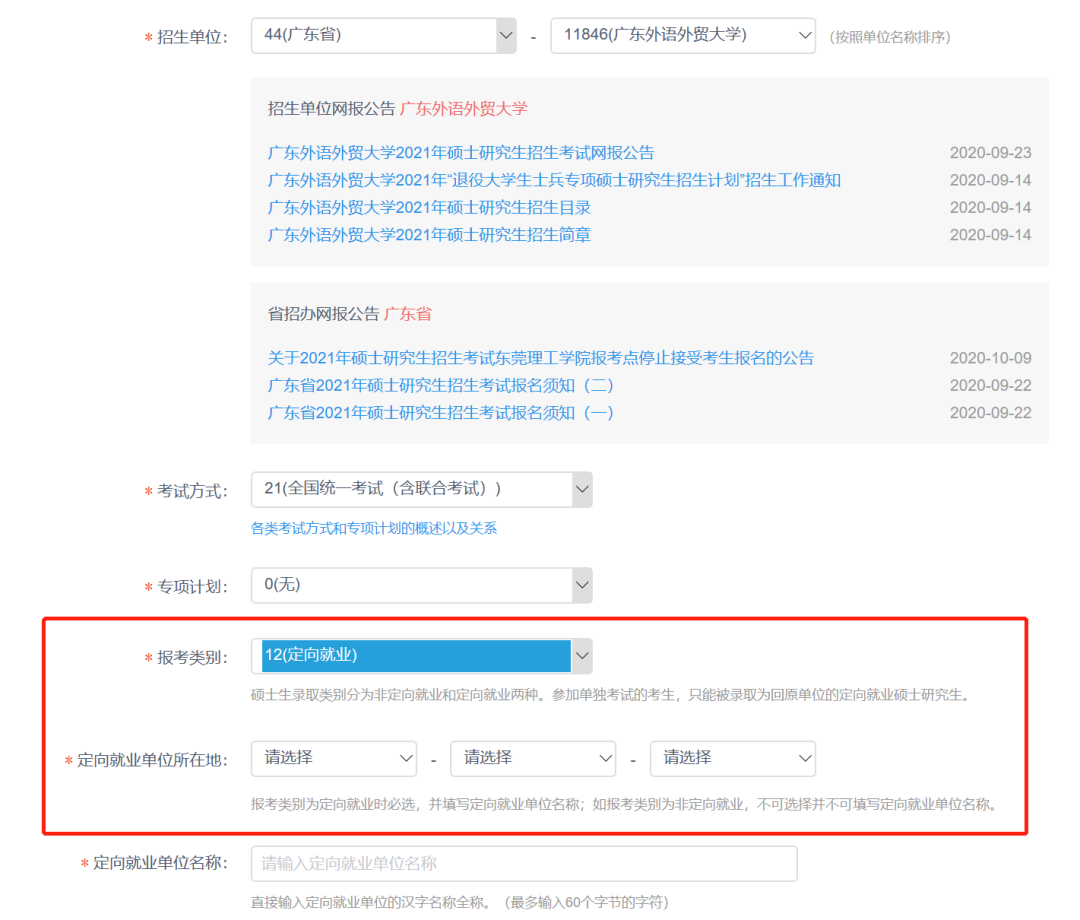Open 广东外语外贸大学2021年硕士研究生招生考试网报公告 link
Viewport: 1080px width, 920px height.
point(461,153)
